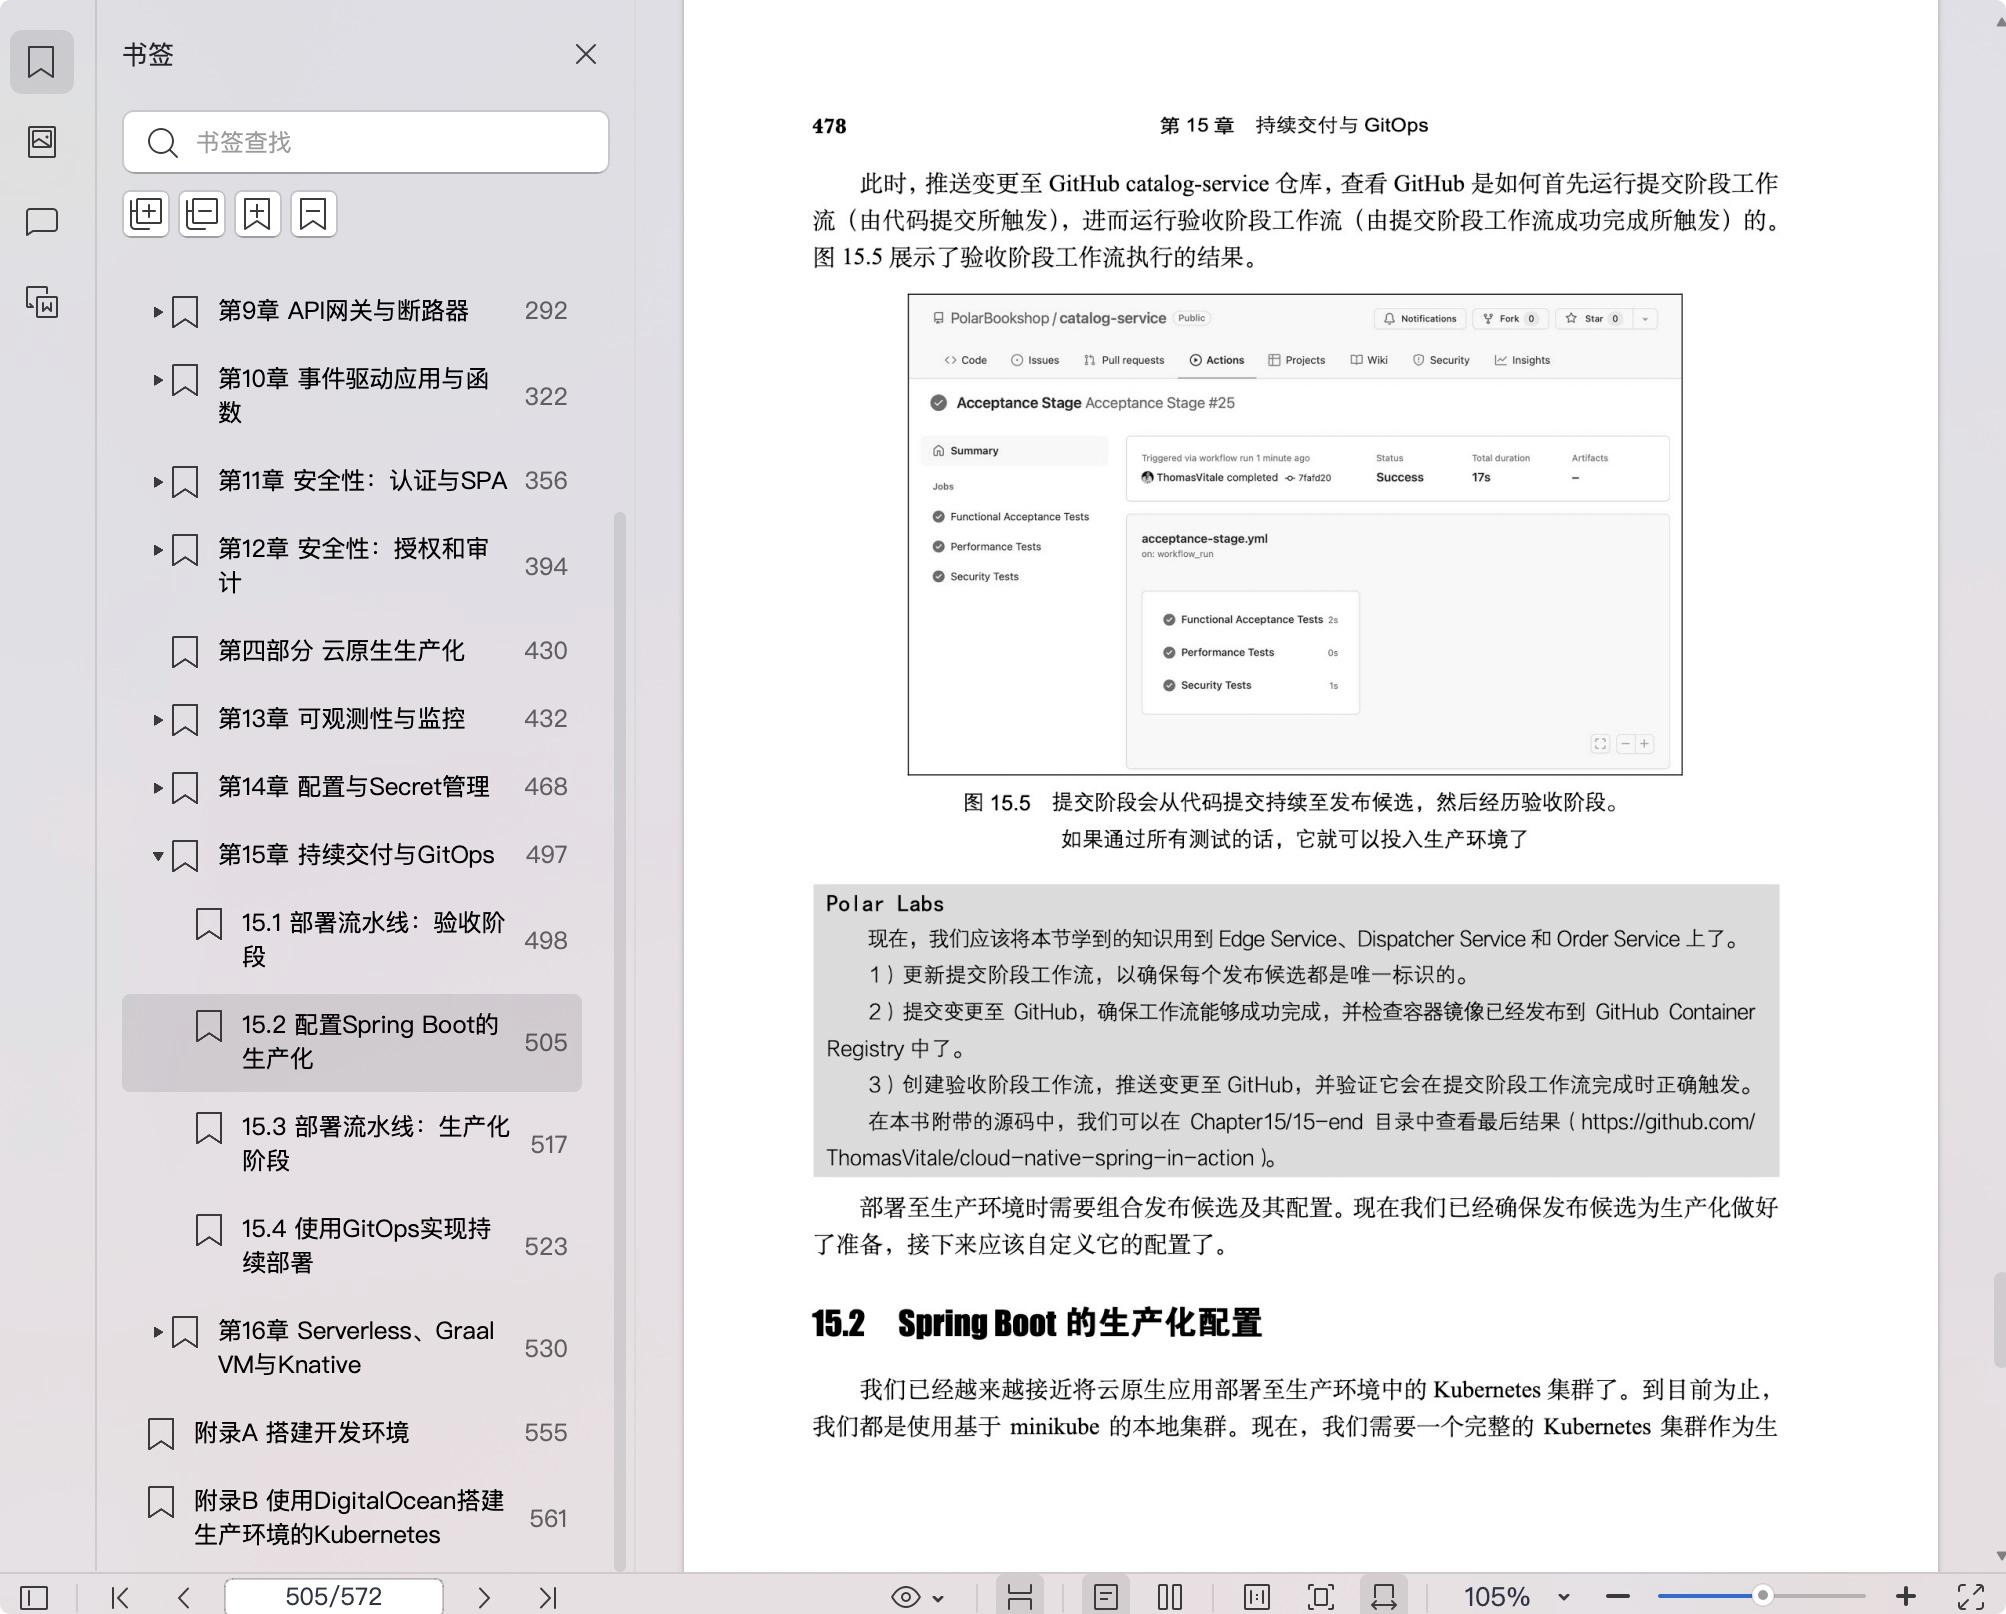Zoom out with the minus button

tap(1618, 1597)
